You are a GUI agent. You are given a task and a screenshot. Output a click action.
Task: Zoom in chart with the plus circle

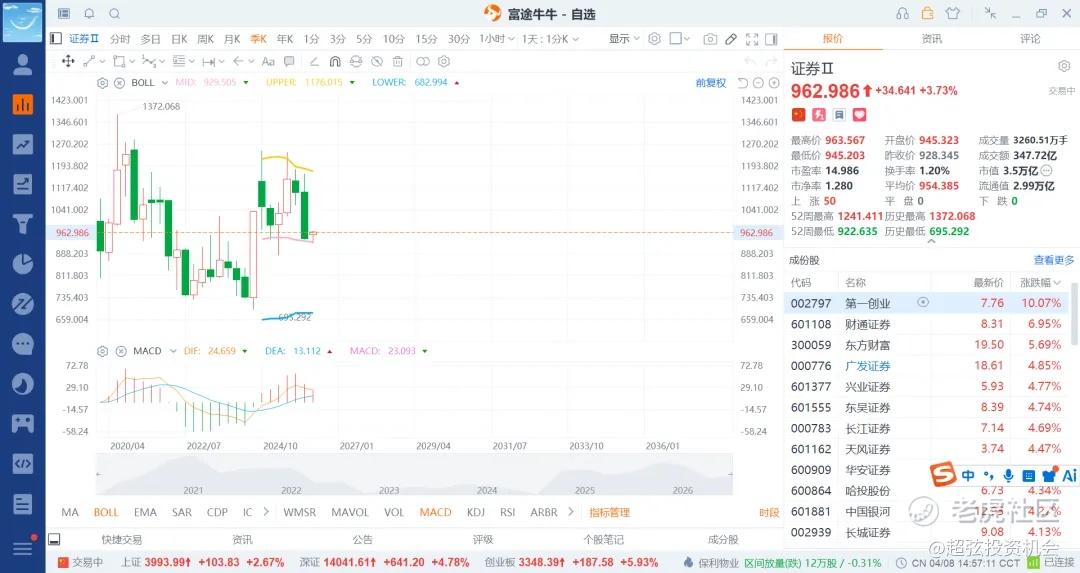tap(774, 83)
